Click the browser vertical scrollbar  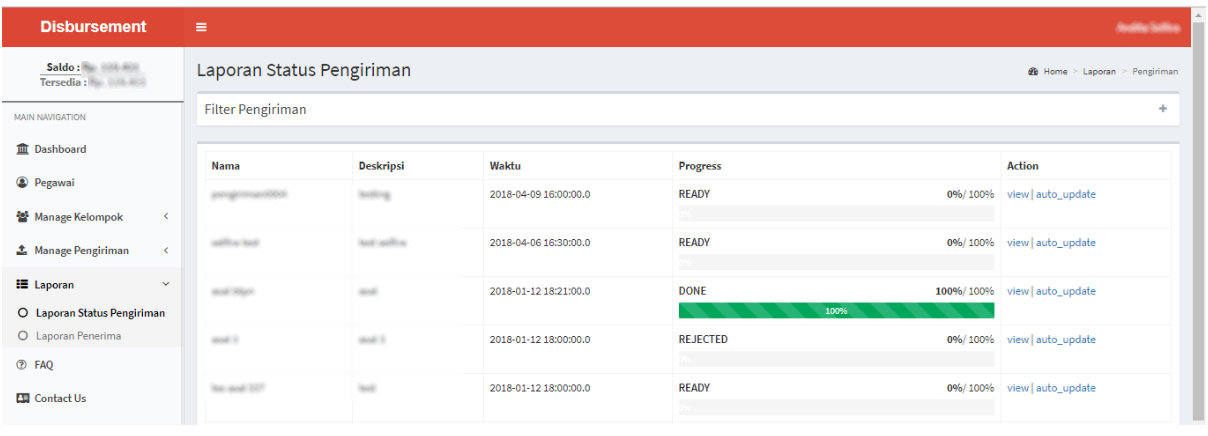[1199, 215]
